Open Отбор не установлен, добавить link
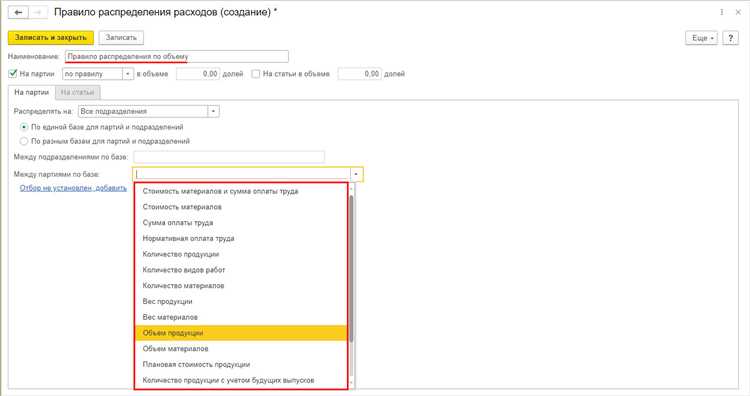This screenshot has height=396, width=750. (73, 188)
